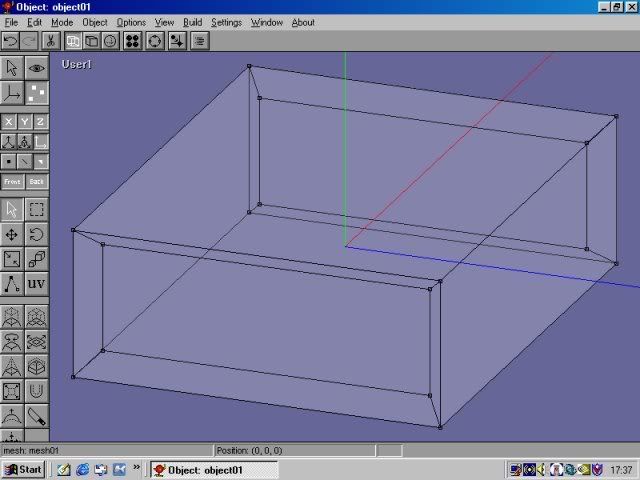Open the Settings menu
The image size is (640, 480).
click(226, 22)
